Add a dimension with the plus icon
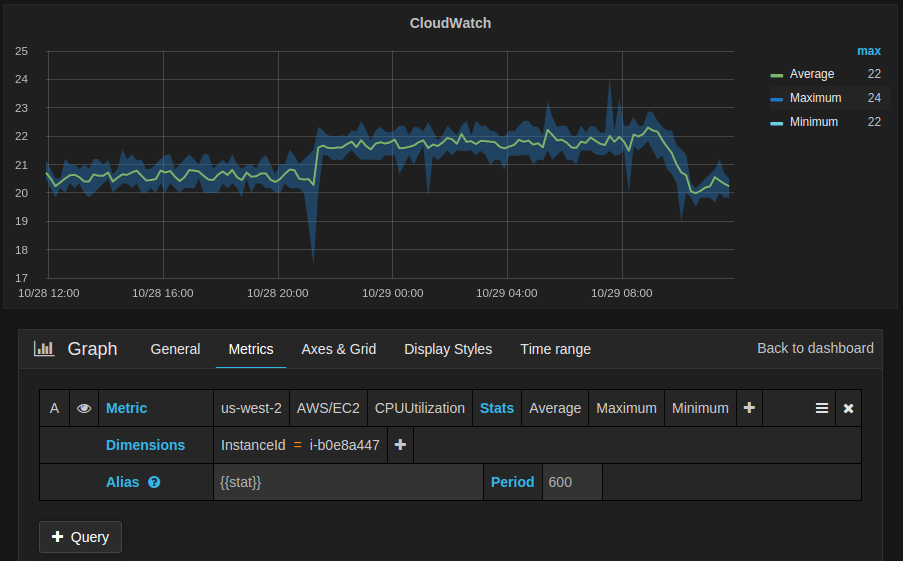This screenshot has height=561, width=903. 400,445
